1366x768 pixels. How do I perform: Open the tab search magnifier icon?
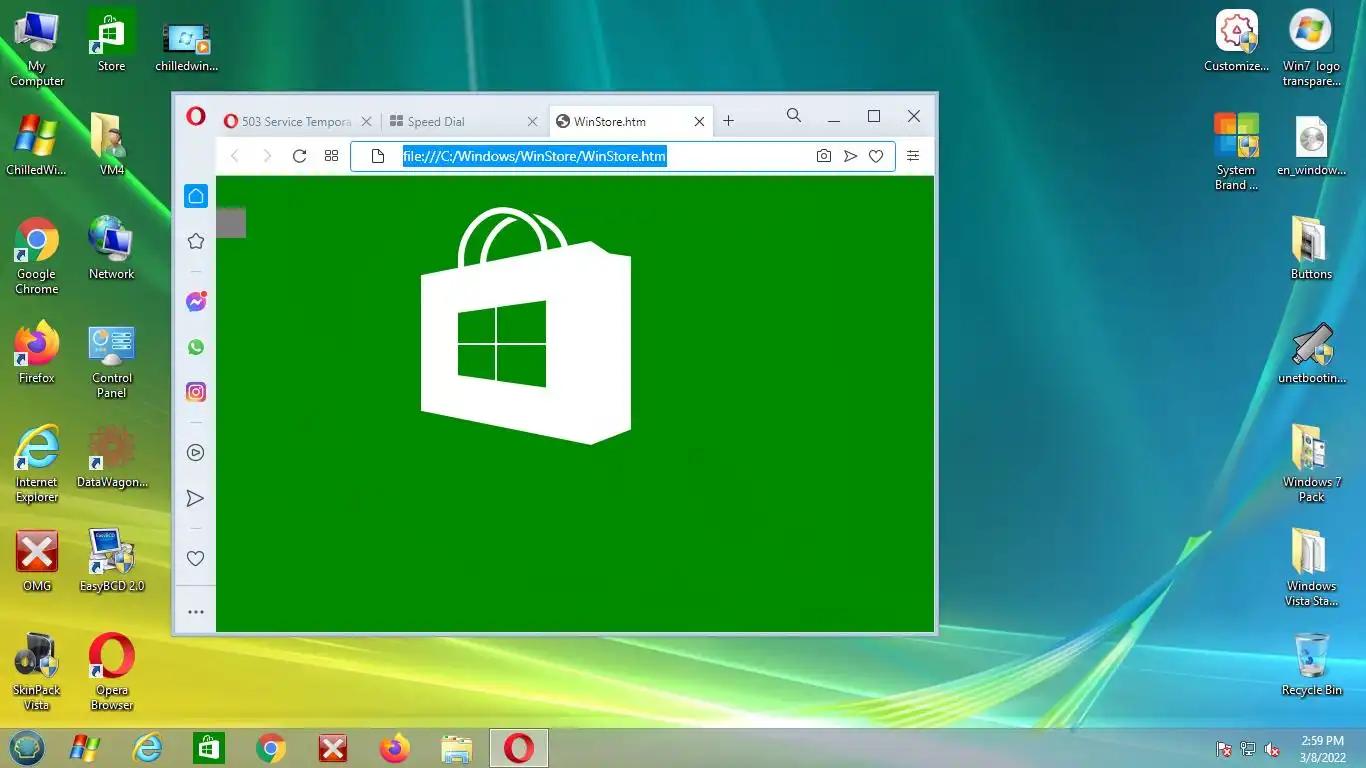(x=794, y=116)
